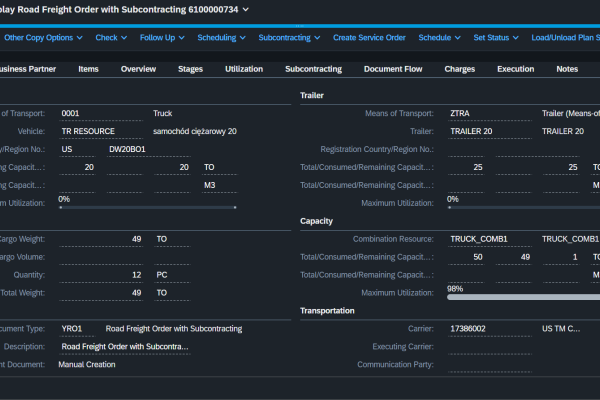Switch to the Business Partner tab
600x400 pixels.
28,69
